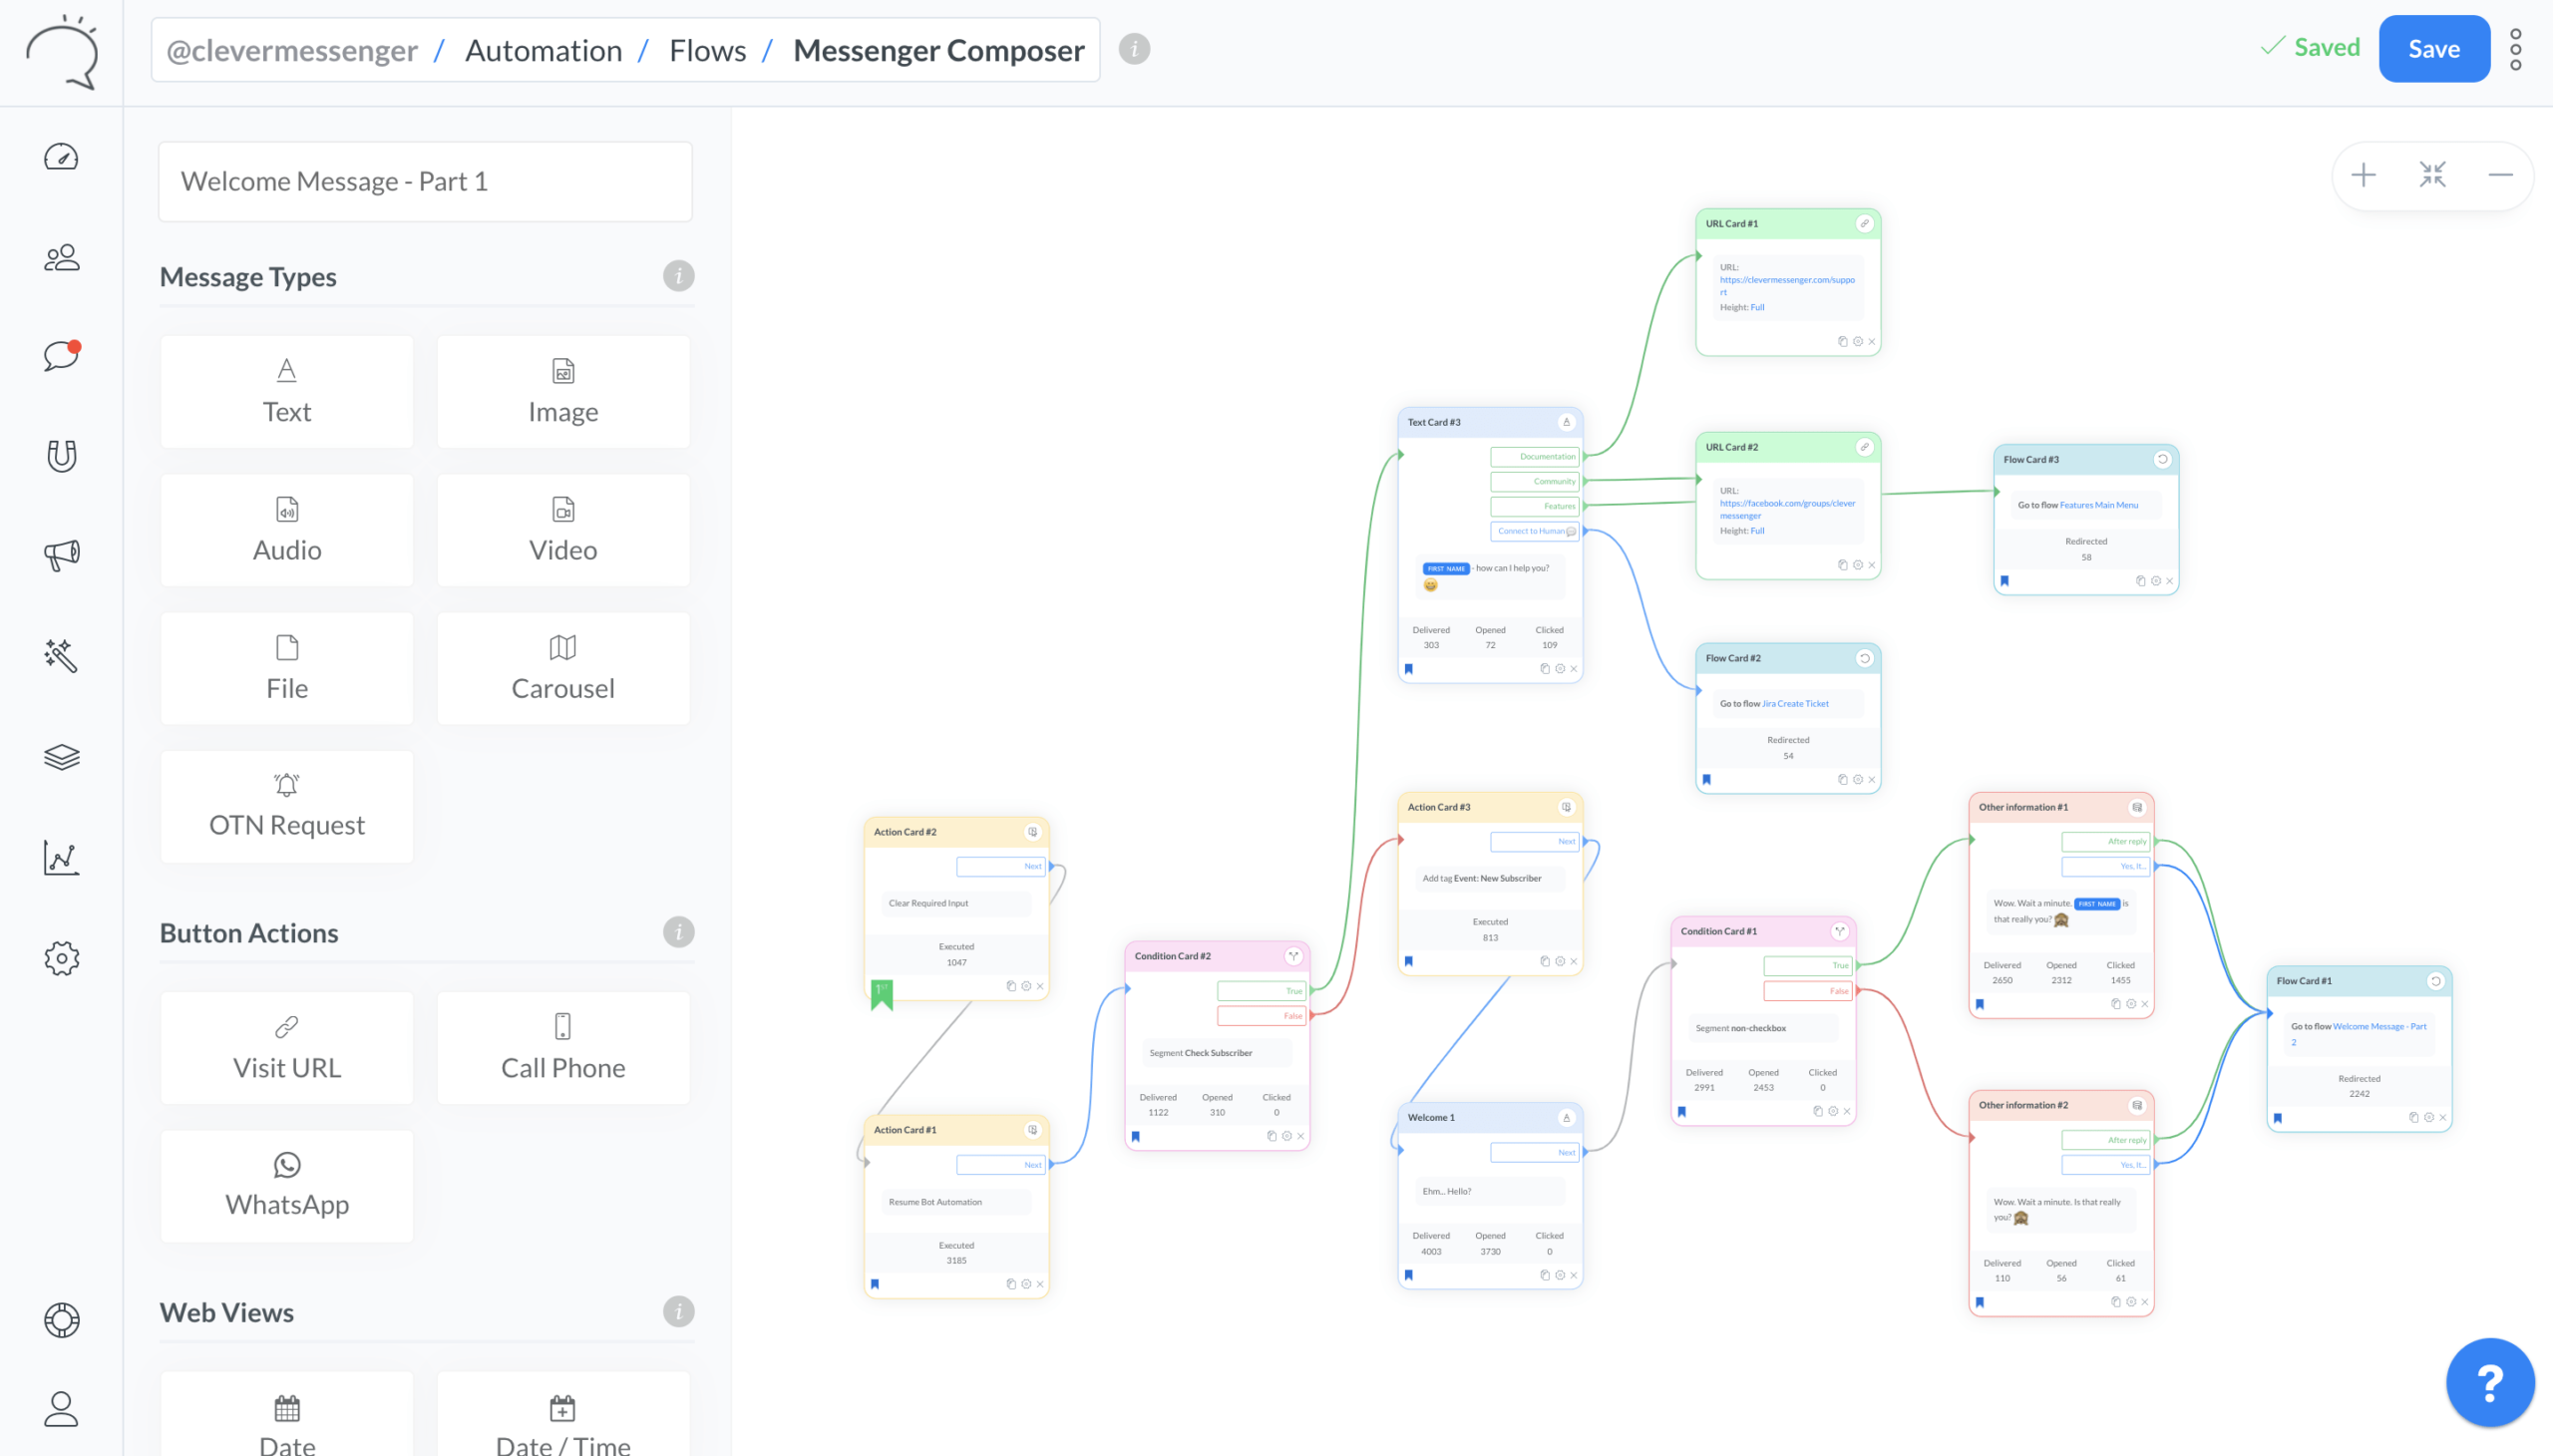Go to @clevermessenger breadcrumb
This screenshot has width=2553, height=1456.
point(292,50)
